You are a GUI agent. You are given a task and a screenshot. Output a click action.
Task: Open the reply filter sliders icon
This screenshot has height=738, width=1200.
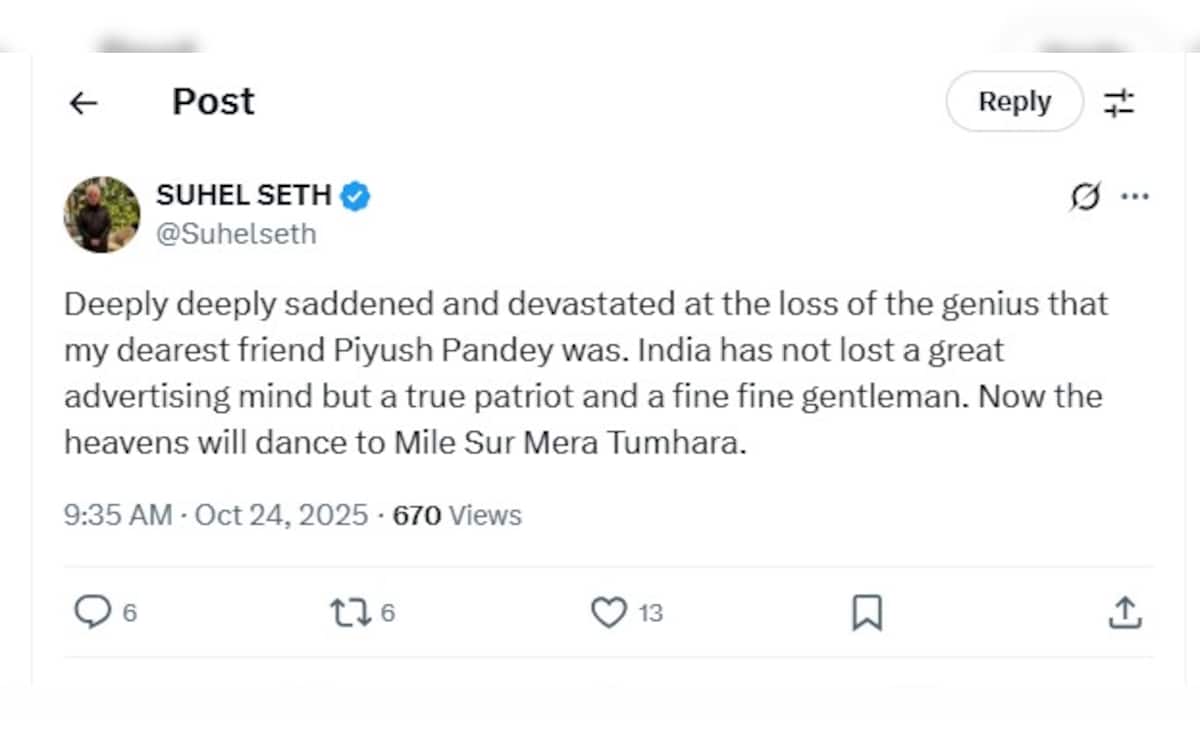[1119, 102]
